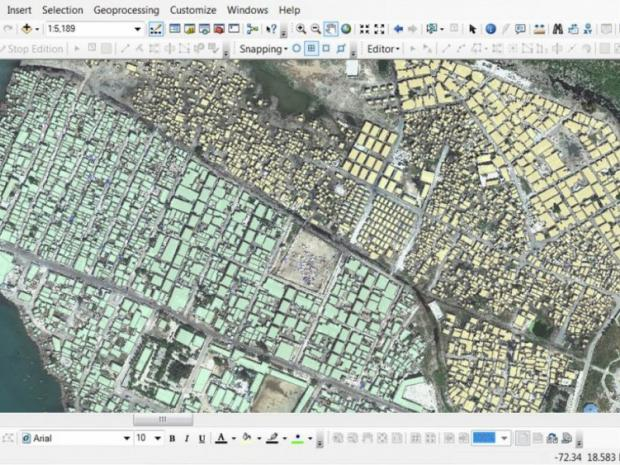Toggle Edge Snapping option
Viewport: 620px width, 465px height.
(x=341, y=49)
